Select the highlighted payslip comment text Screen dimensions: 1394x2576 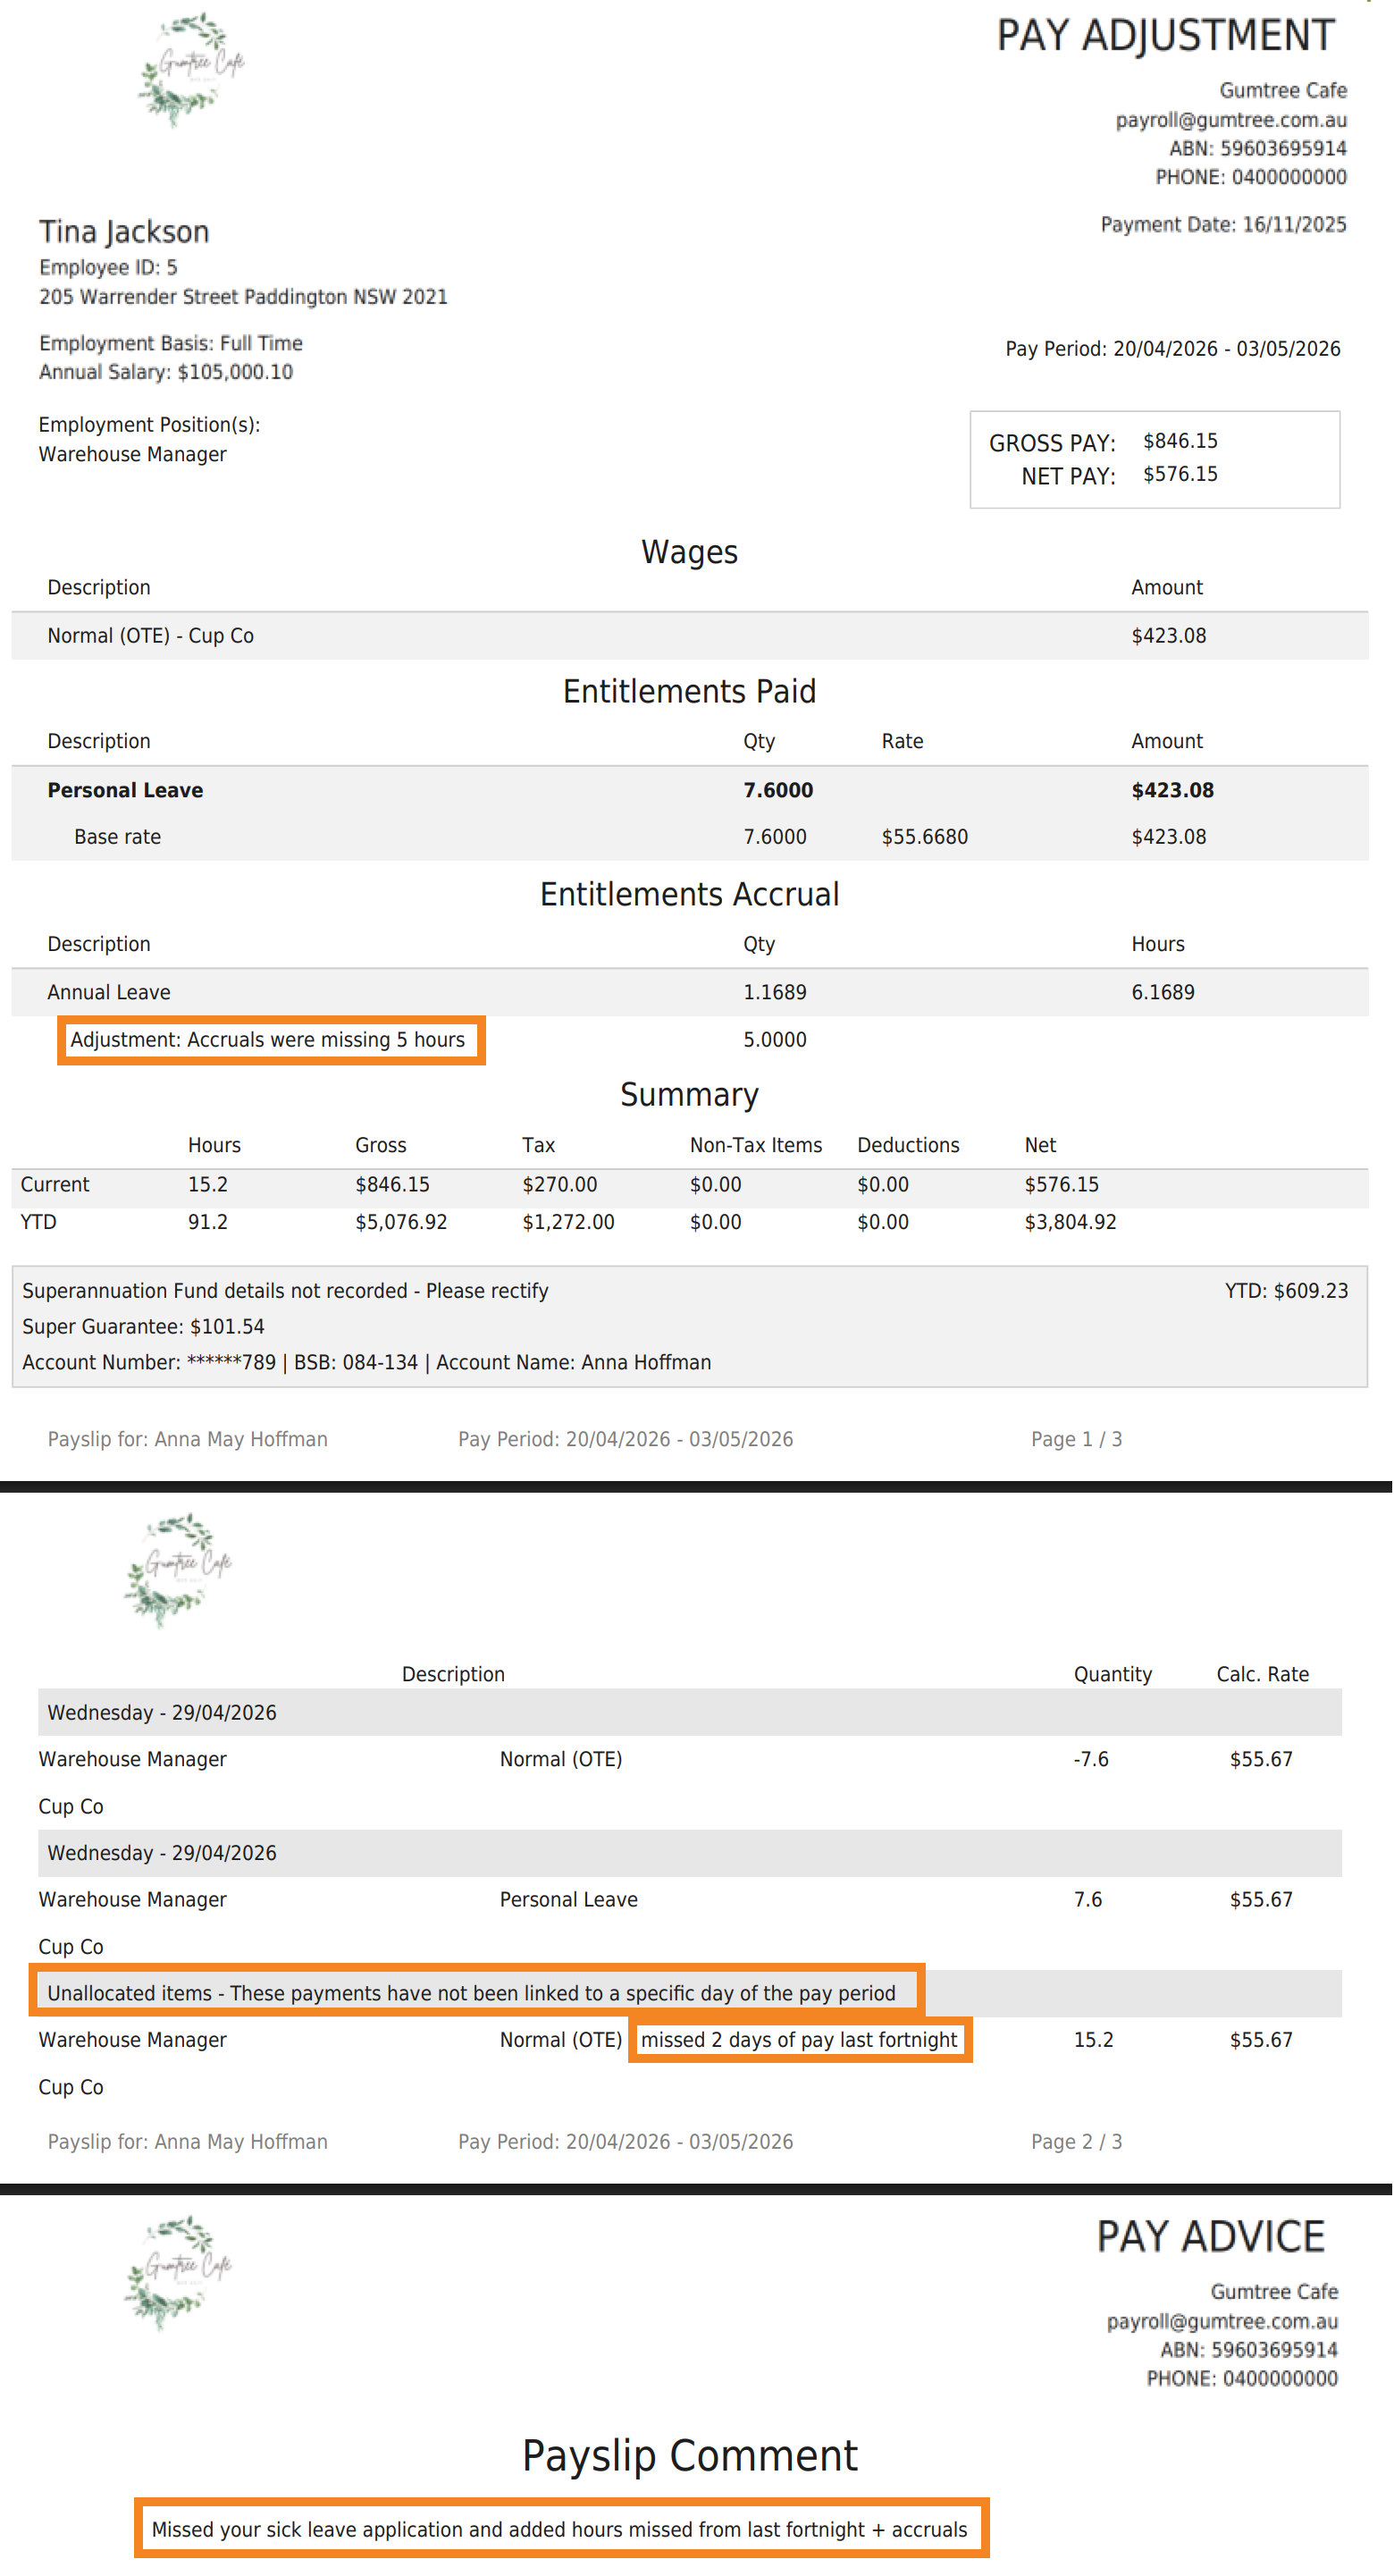(x=561, y=2528)
